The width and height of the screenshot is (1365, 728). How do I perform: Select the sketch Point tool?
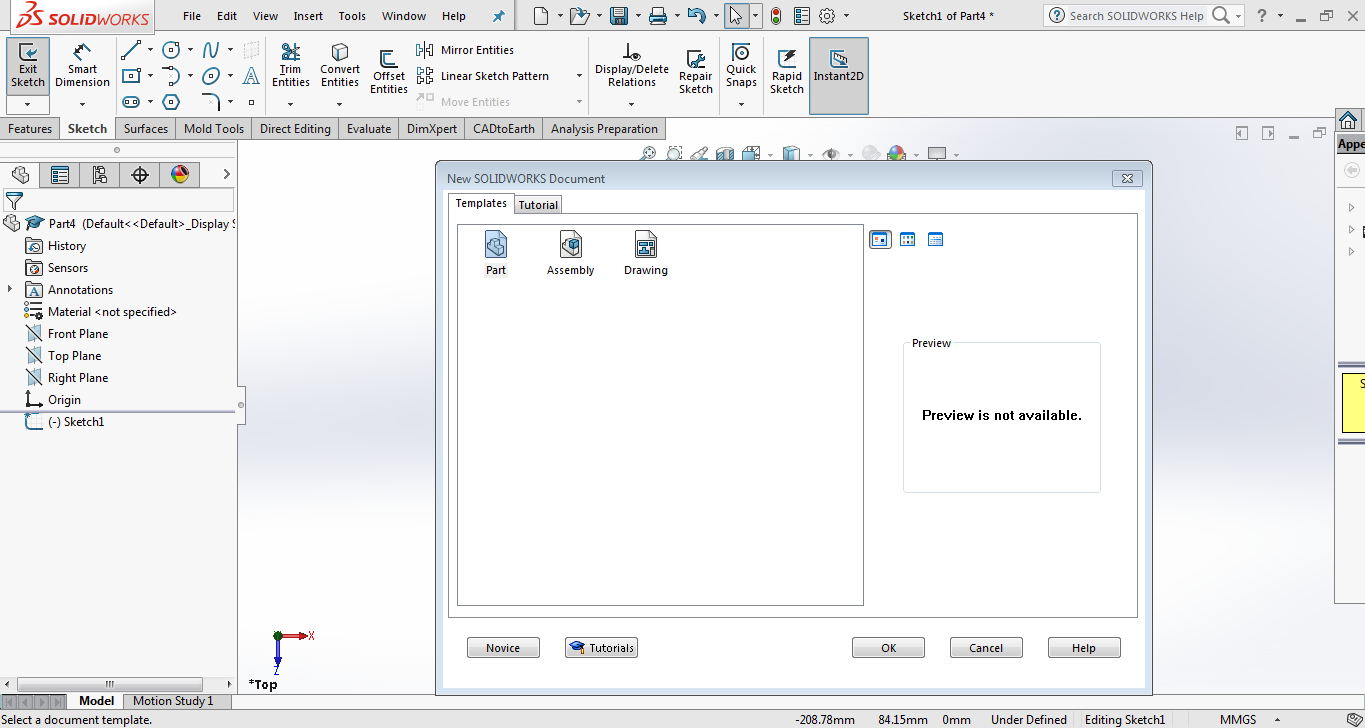click(x=251, y=102)
